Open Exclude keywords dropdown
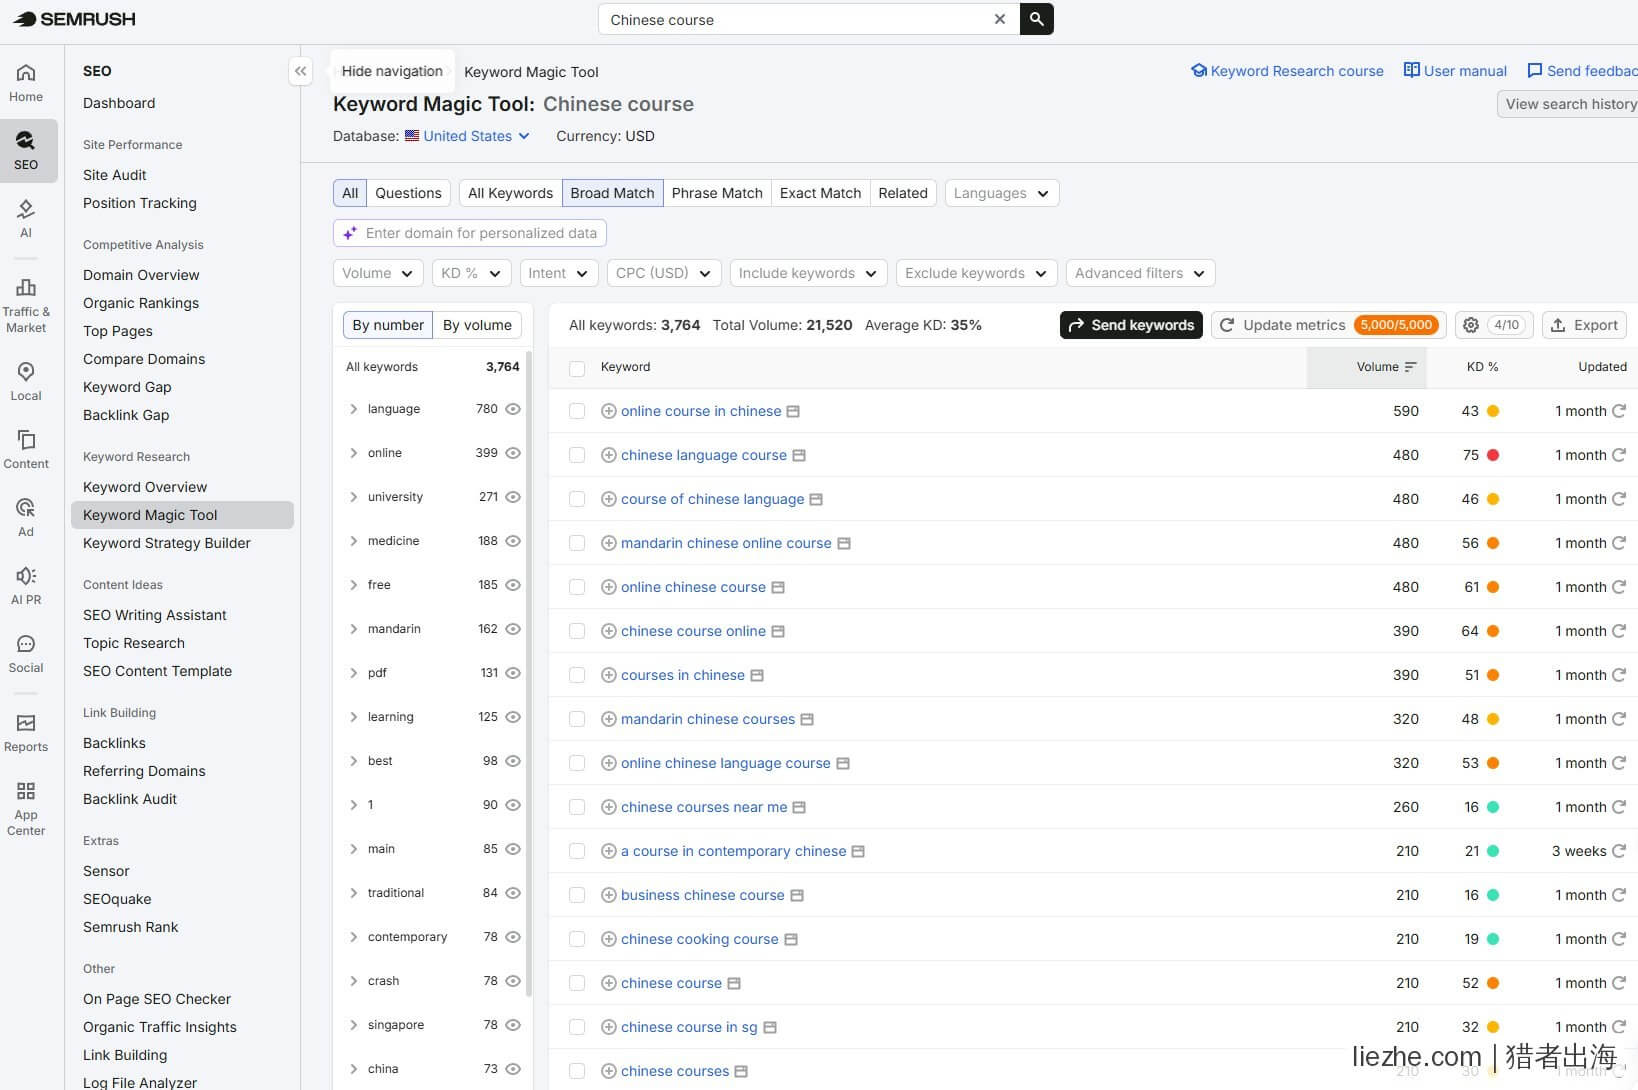This screenshot has height=1090, width=1638. (976, 273)
